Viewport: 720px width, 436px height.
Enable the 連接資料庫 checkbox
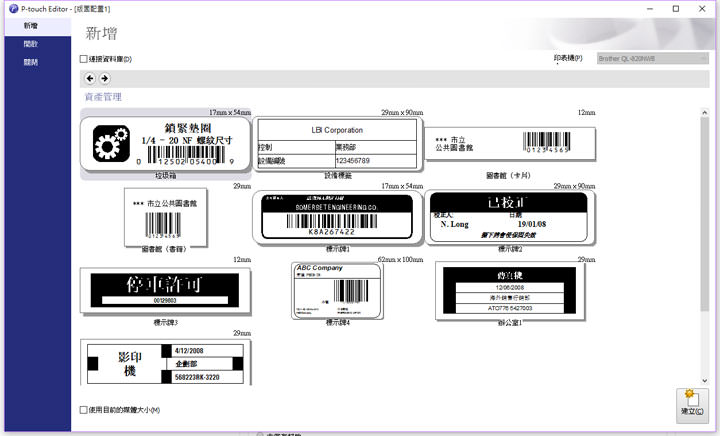point(84,59)
